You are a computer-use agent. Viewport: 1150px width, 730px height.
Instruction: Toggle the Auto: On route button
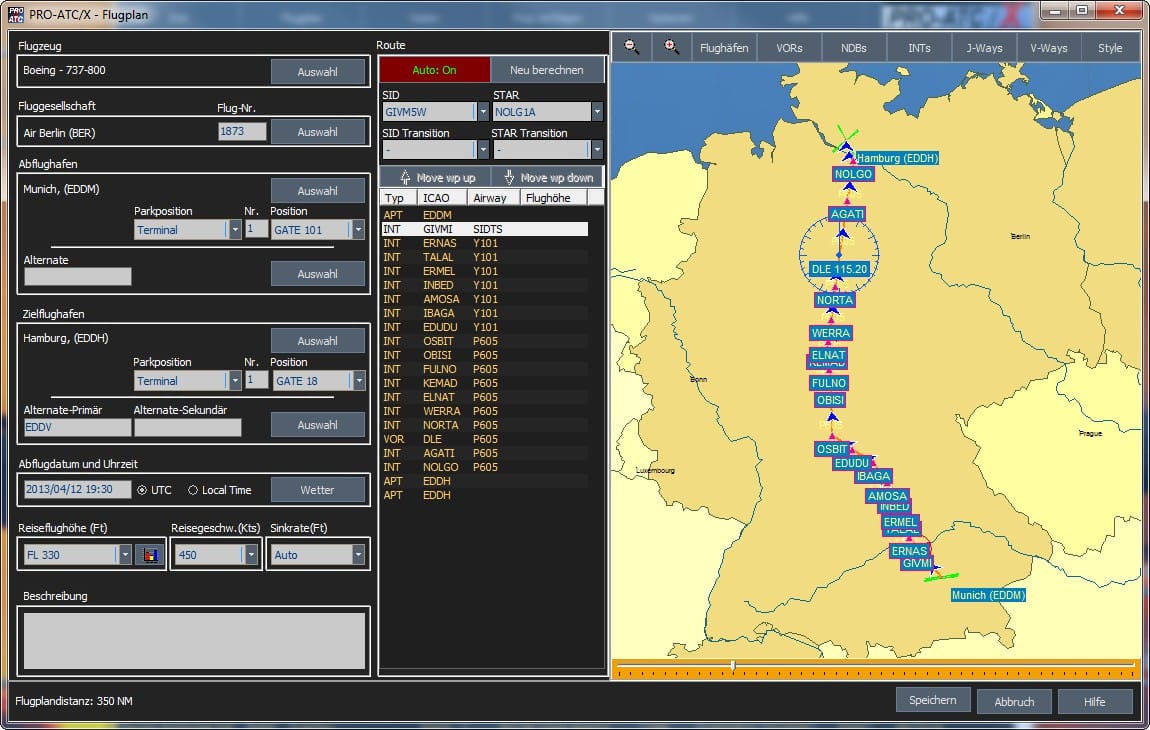pyautogui.click(x=434, y=70)
